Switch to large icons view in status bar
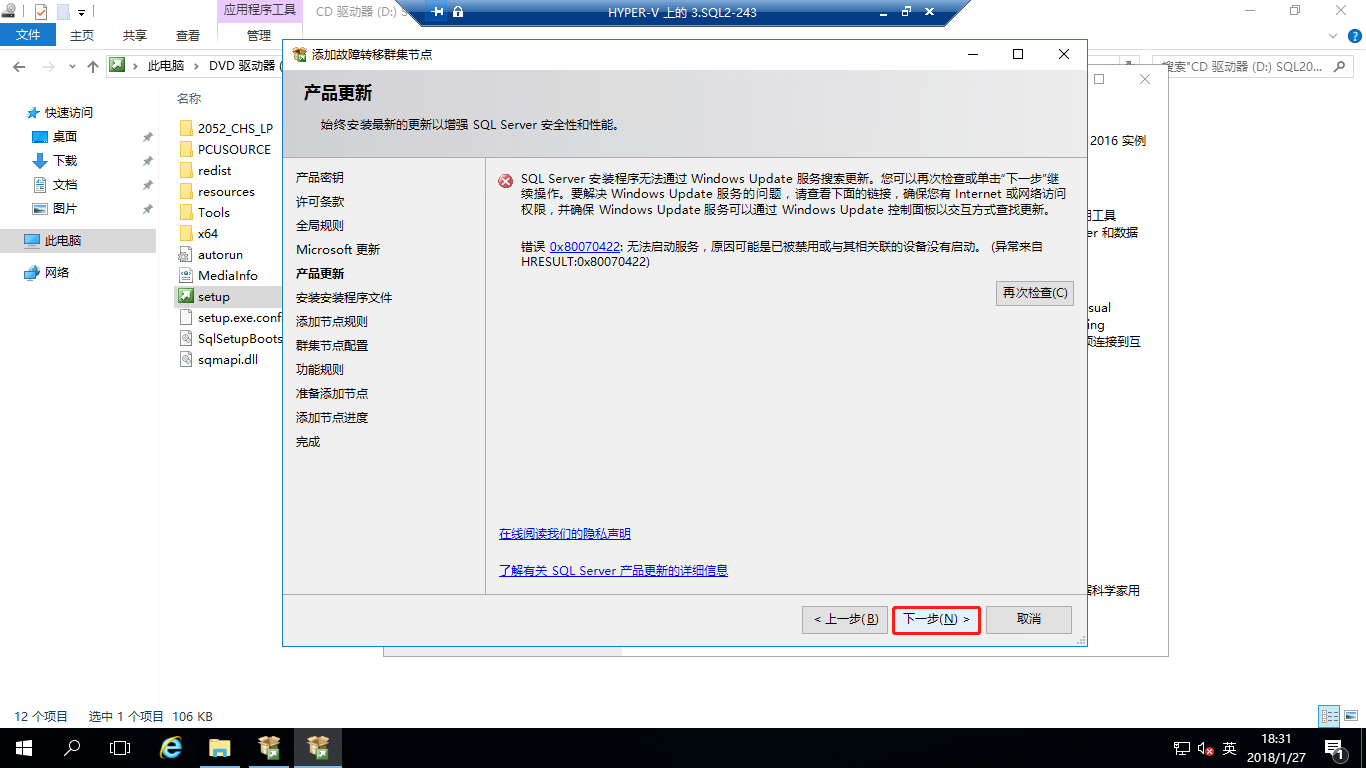The height and width of the screenshot is (768, 1366). tap(1350, 716)
